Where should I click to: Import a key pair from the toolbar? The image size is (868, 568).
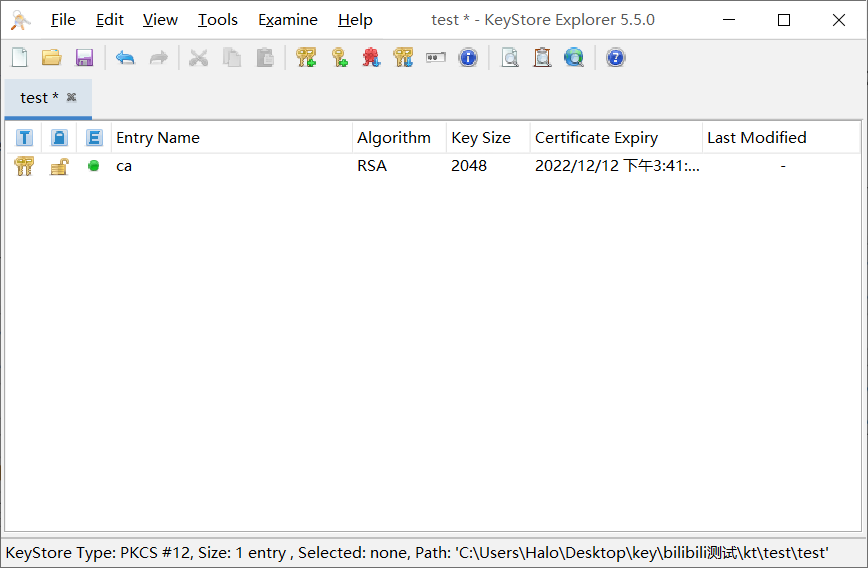tap(403, 58)
